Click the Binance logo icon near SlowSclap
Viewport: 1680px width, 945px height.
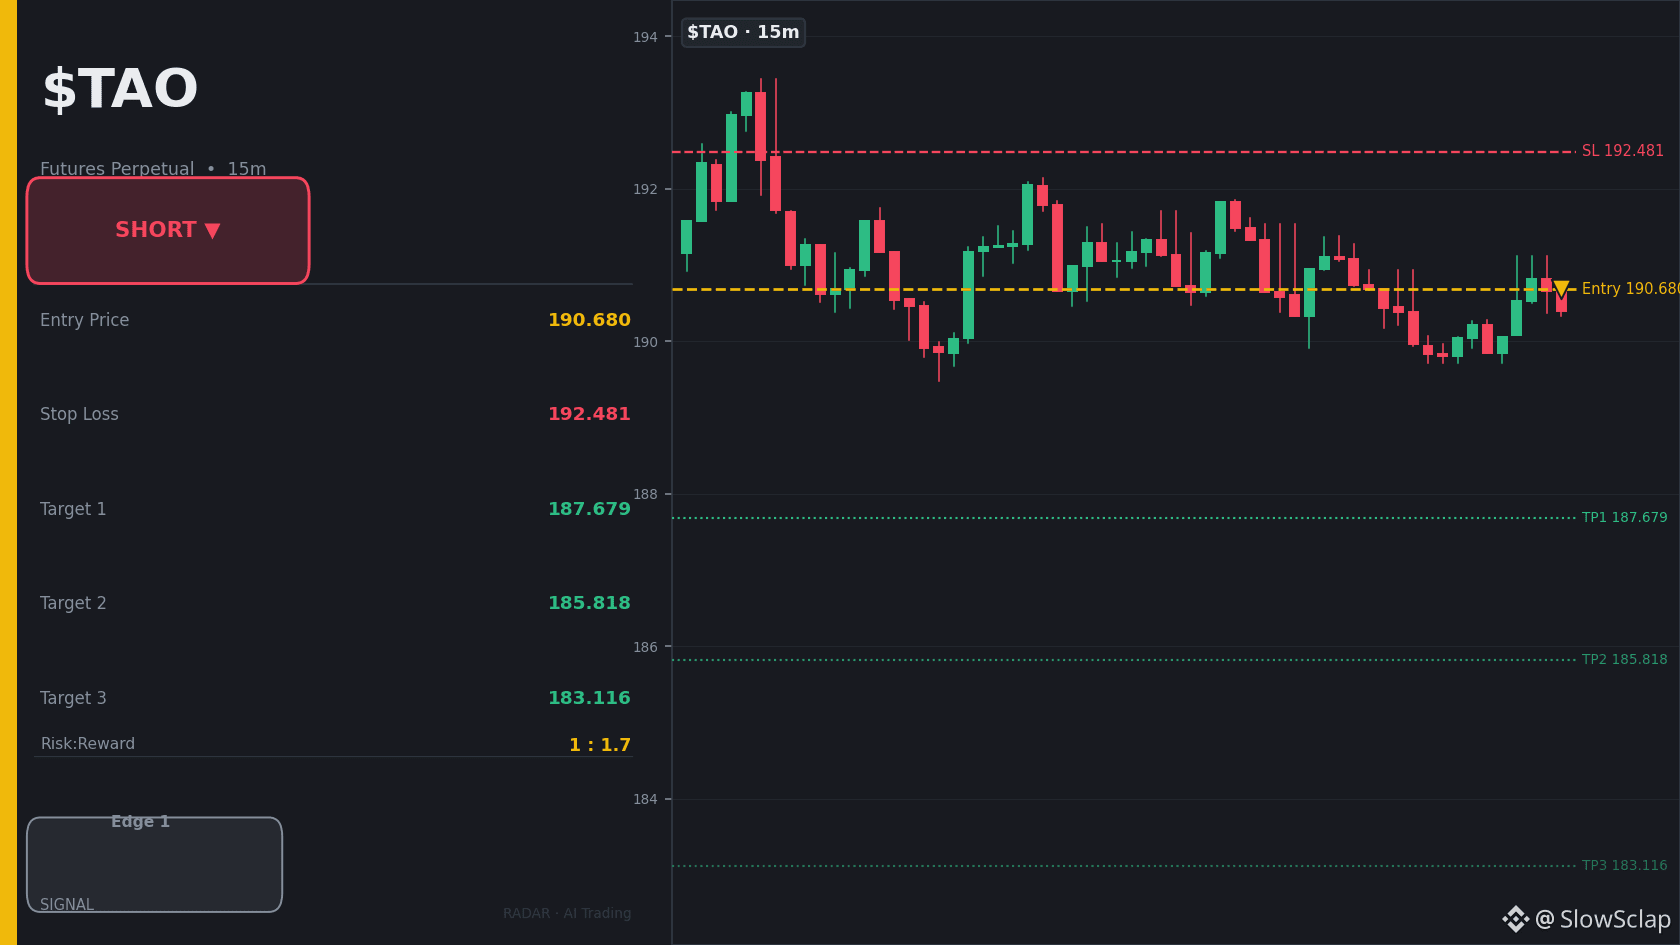(1515, 919)
